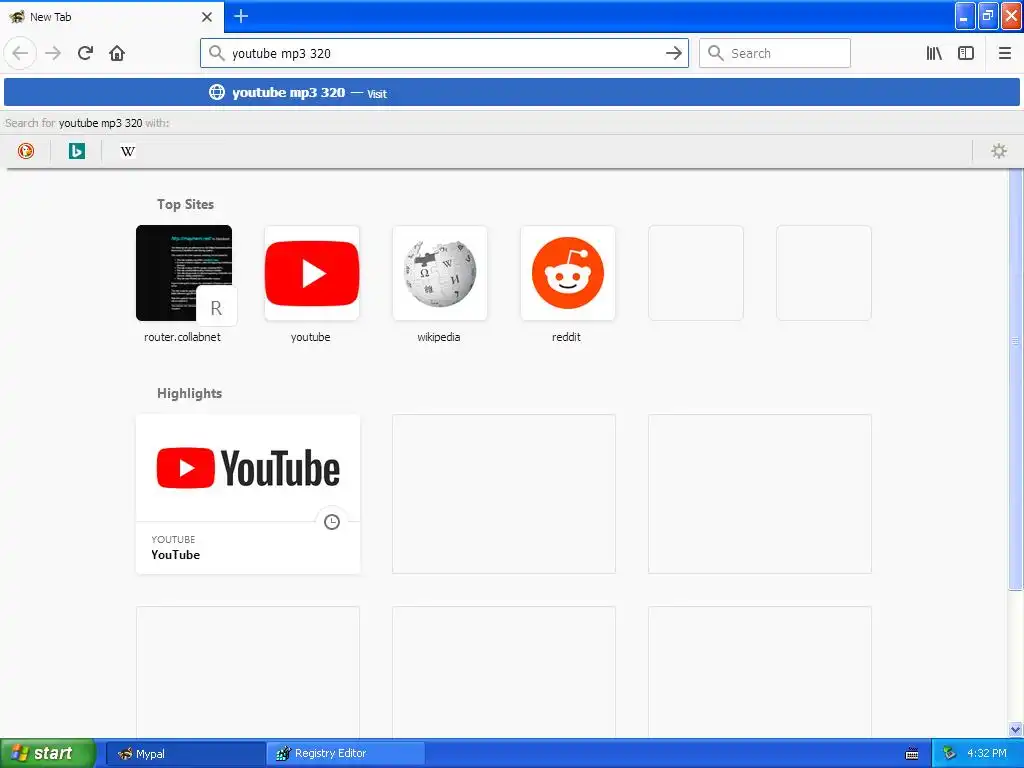
Task: Open search settings gear icon
Action: 999,152
